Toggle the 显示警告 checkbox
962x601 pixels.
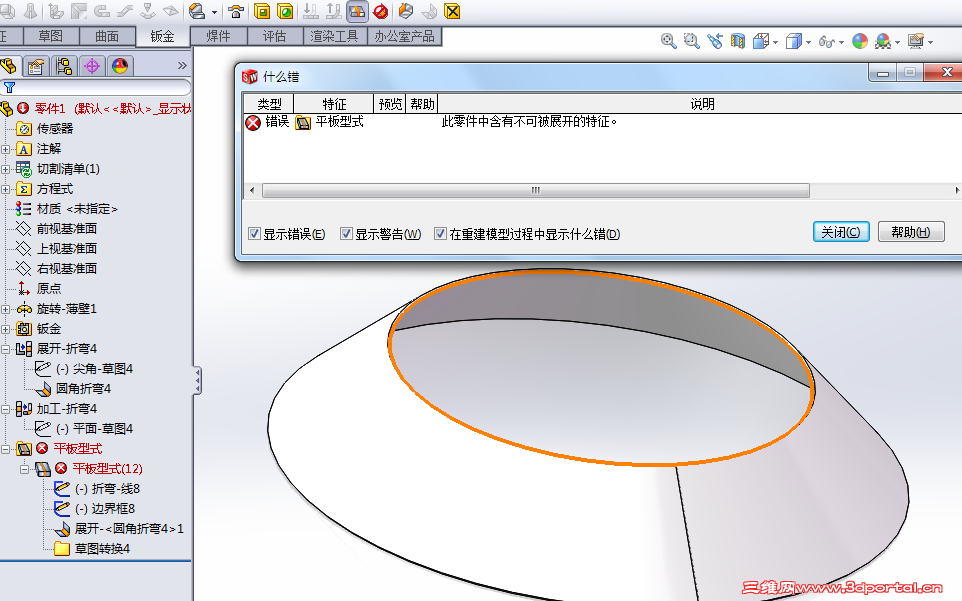[x=346, y=234]
